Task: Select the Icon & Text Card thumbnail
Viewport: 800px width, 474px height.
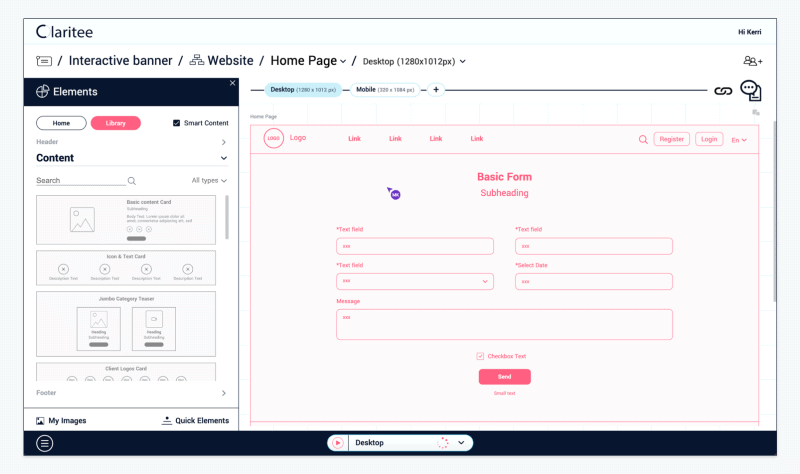Action: point(126,268)
